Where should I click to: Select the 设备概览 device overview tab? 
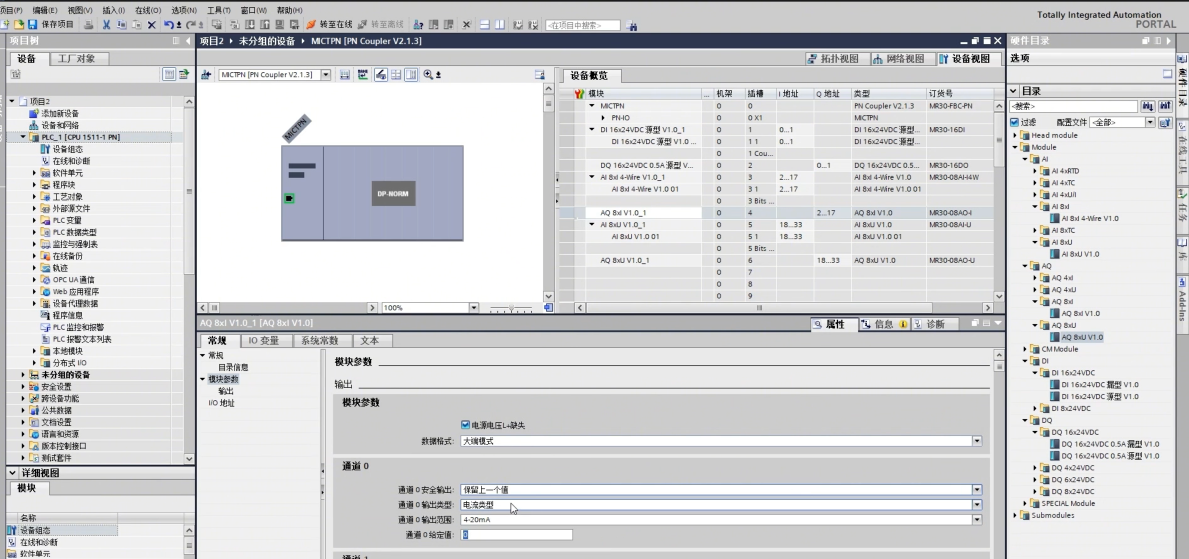(590, 76)
